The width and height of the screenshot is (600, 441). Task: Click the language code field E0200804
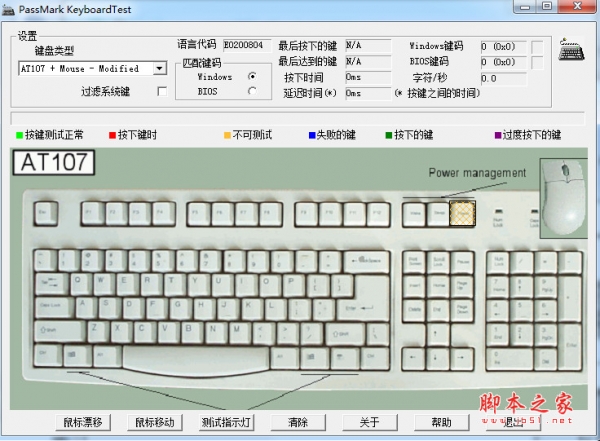[247, 45]
